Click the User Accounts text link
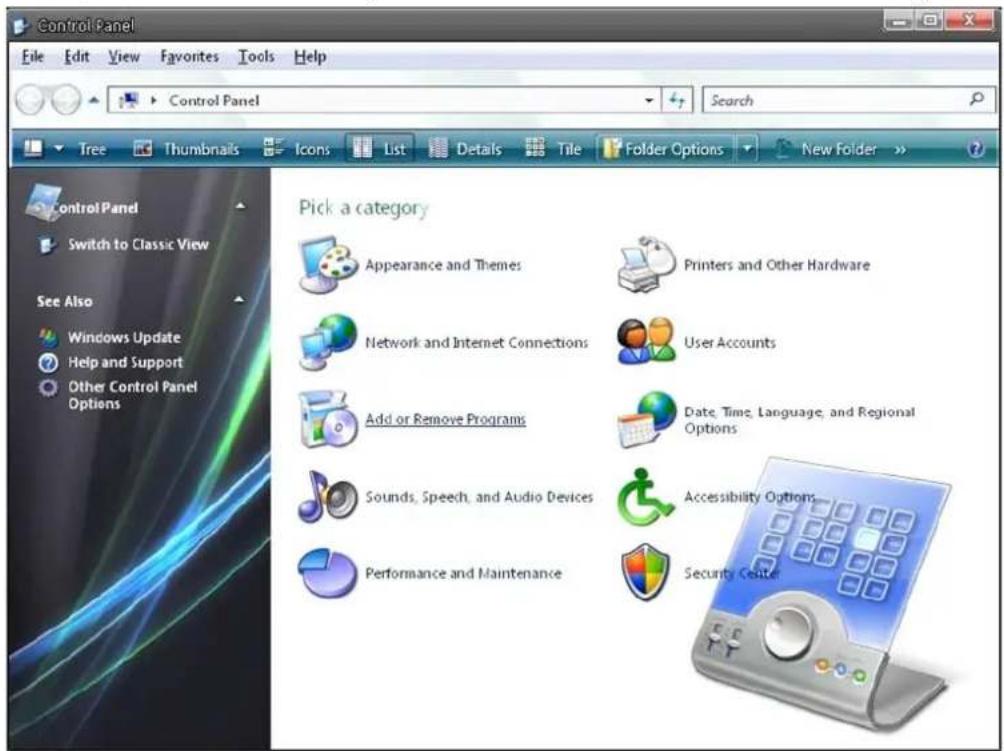The width and height of the screenshot is (1004, 751). click(729, 343)
